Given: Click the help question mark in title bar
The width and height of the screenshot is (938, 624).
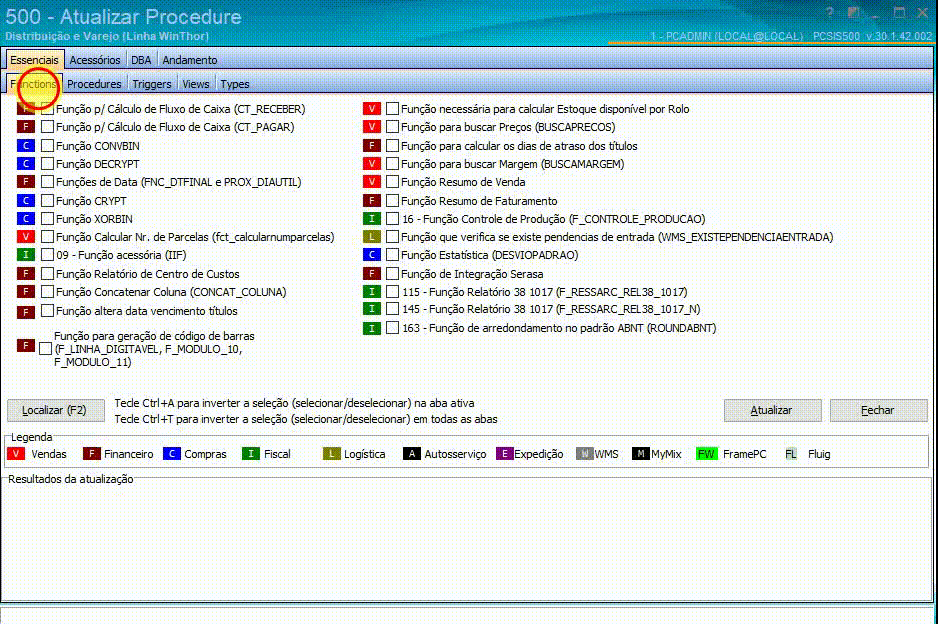Looking at the screenshot, I should 829,12.
